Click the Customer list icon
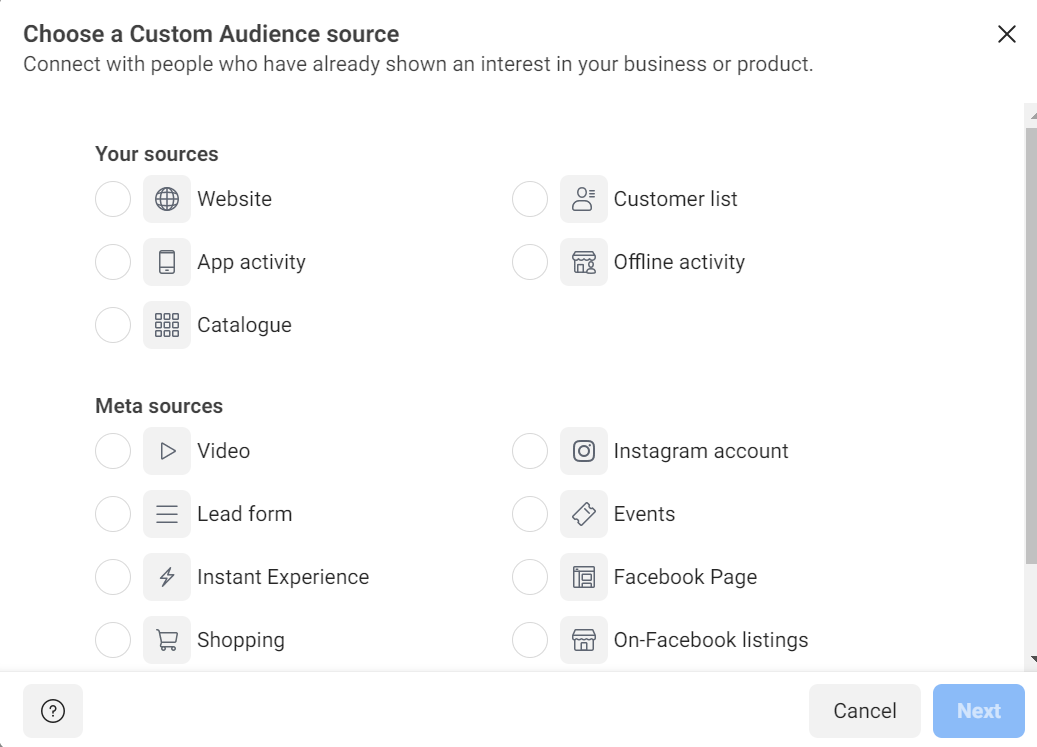Viewport: 1037px width, 747px height. click(x=584, y=199)
